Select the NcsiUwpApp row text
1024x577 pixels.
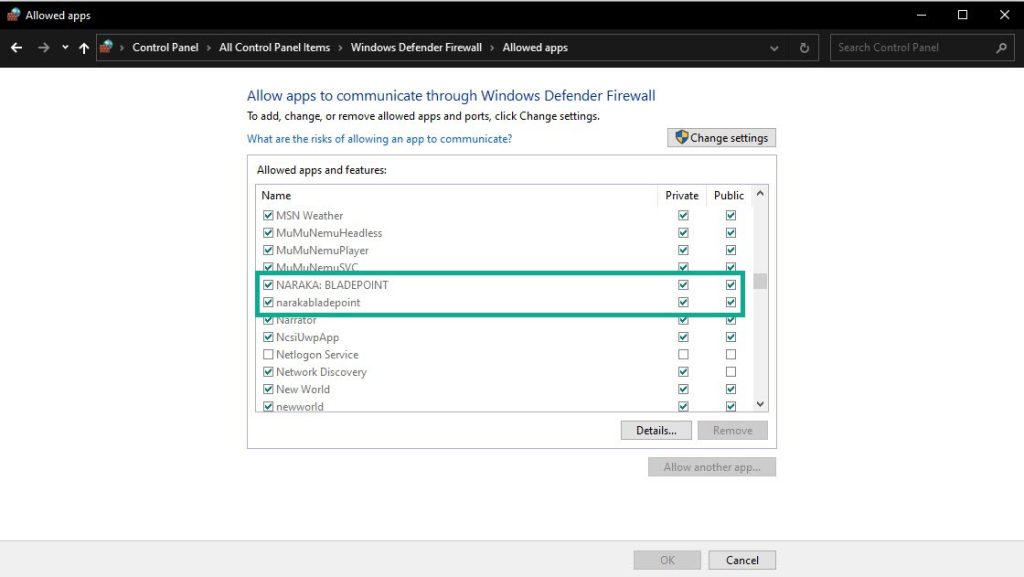coord(308,337)
